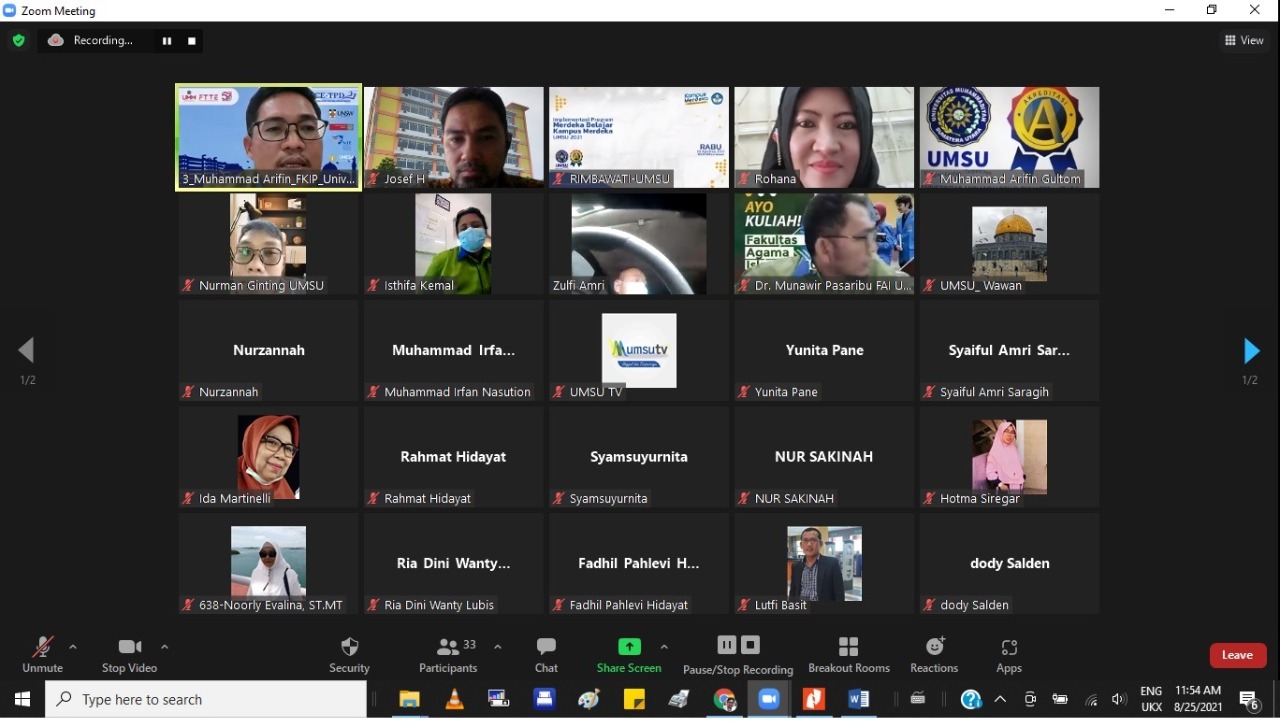This screenshot has height=727, width=1280.
Task: Select the 3_Muhammad Arifin_FKIP video tile
Action: point(268,137)
